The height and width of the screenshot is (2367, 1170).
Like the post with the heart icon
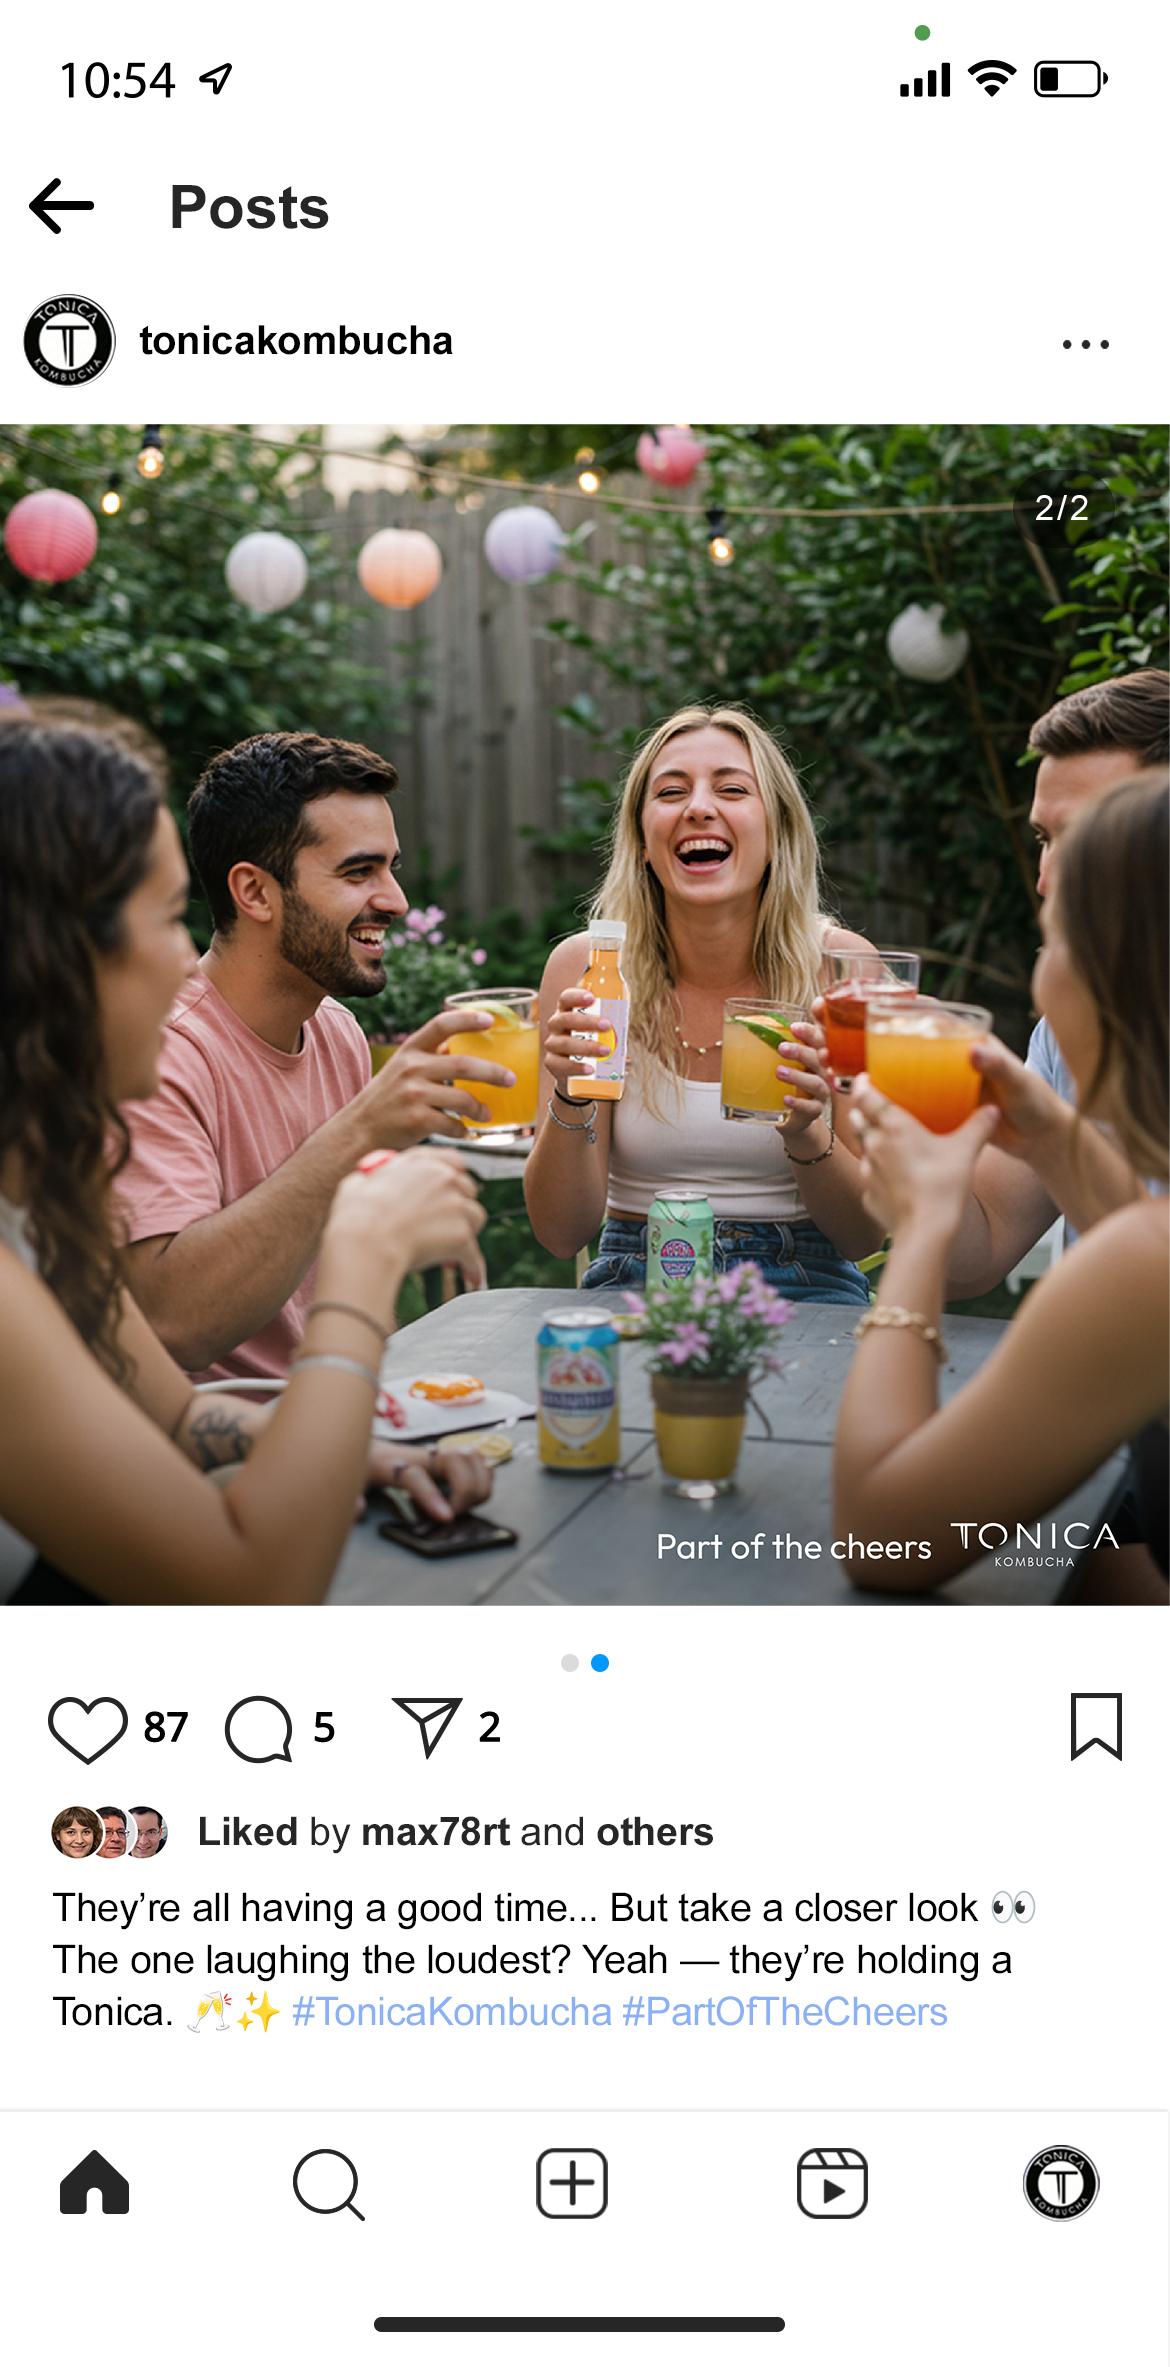[88, 1729]
